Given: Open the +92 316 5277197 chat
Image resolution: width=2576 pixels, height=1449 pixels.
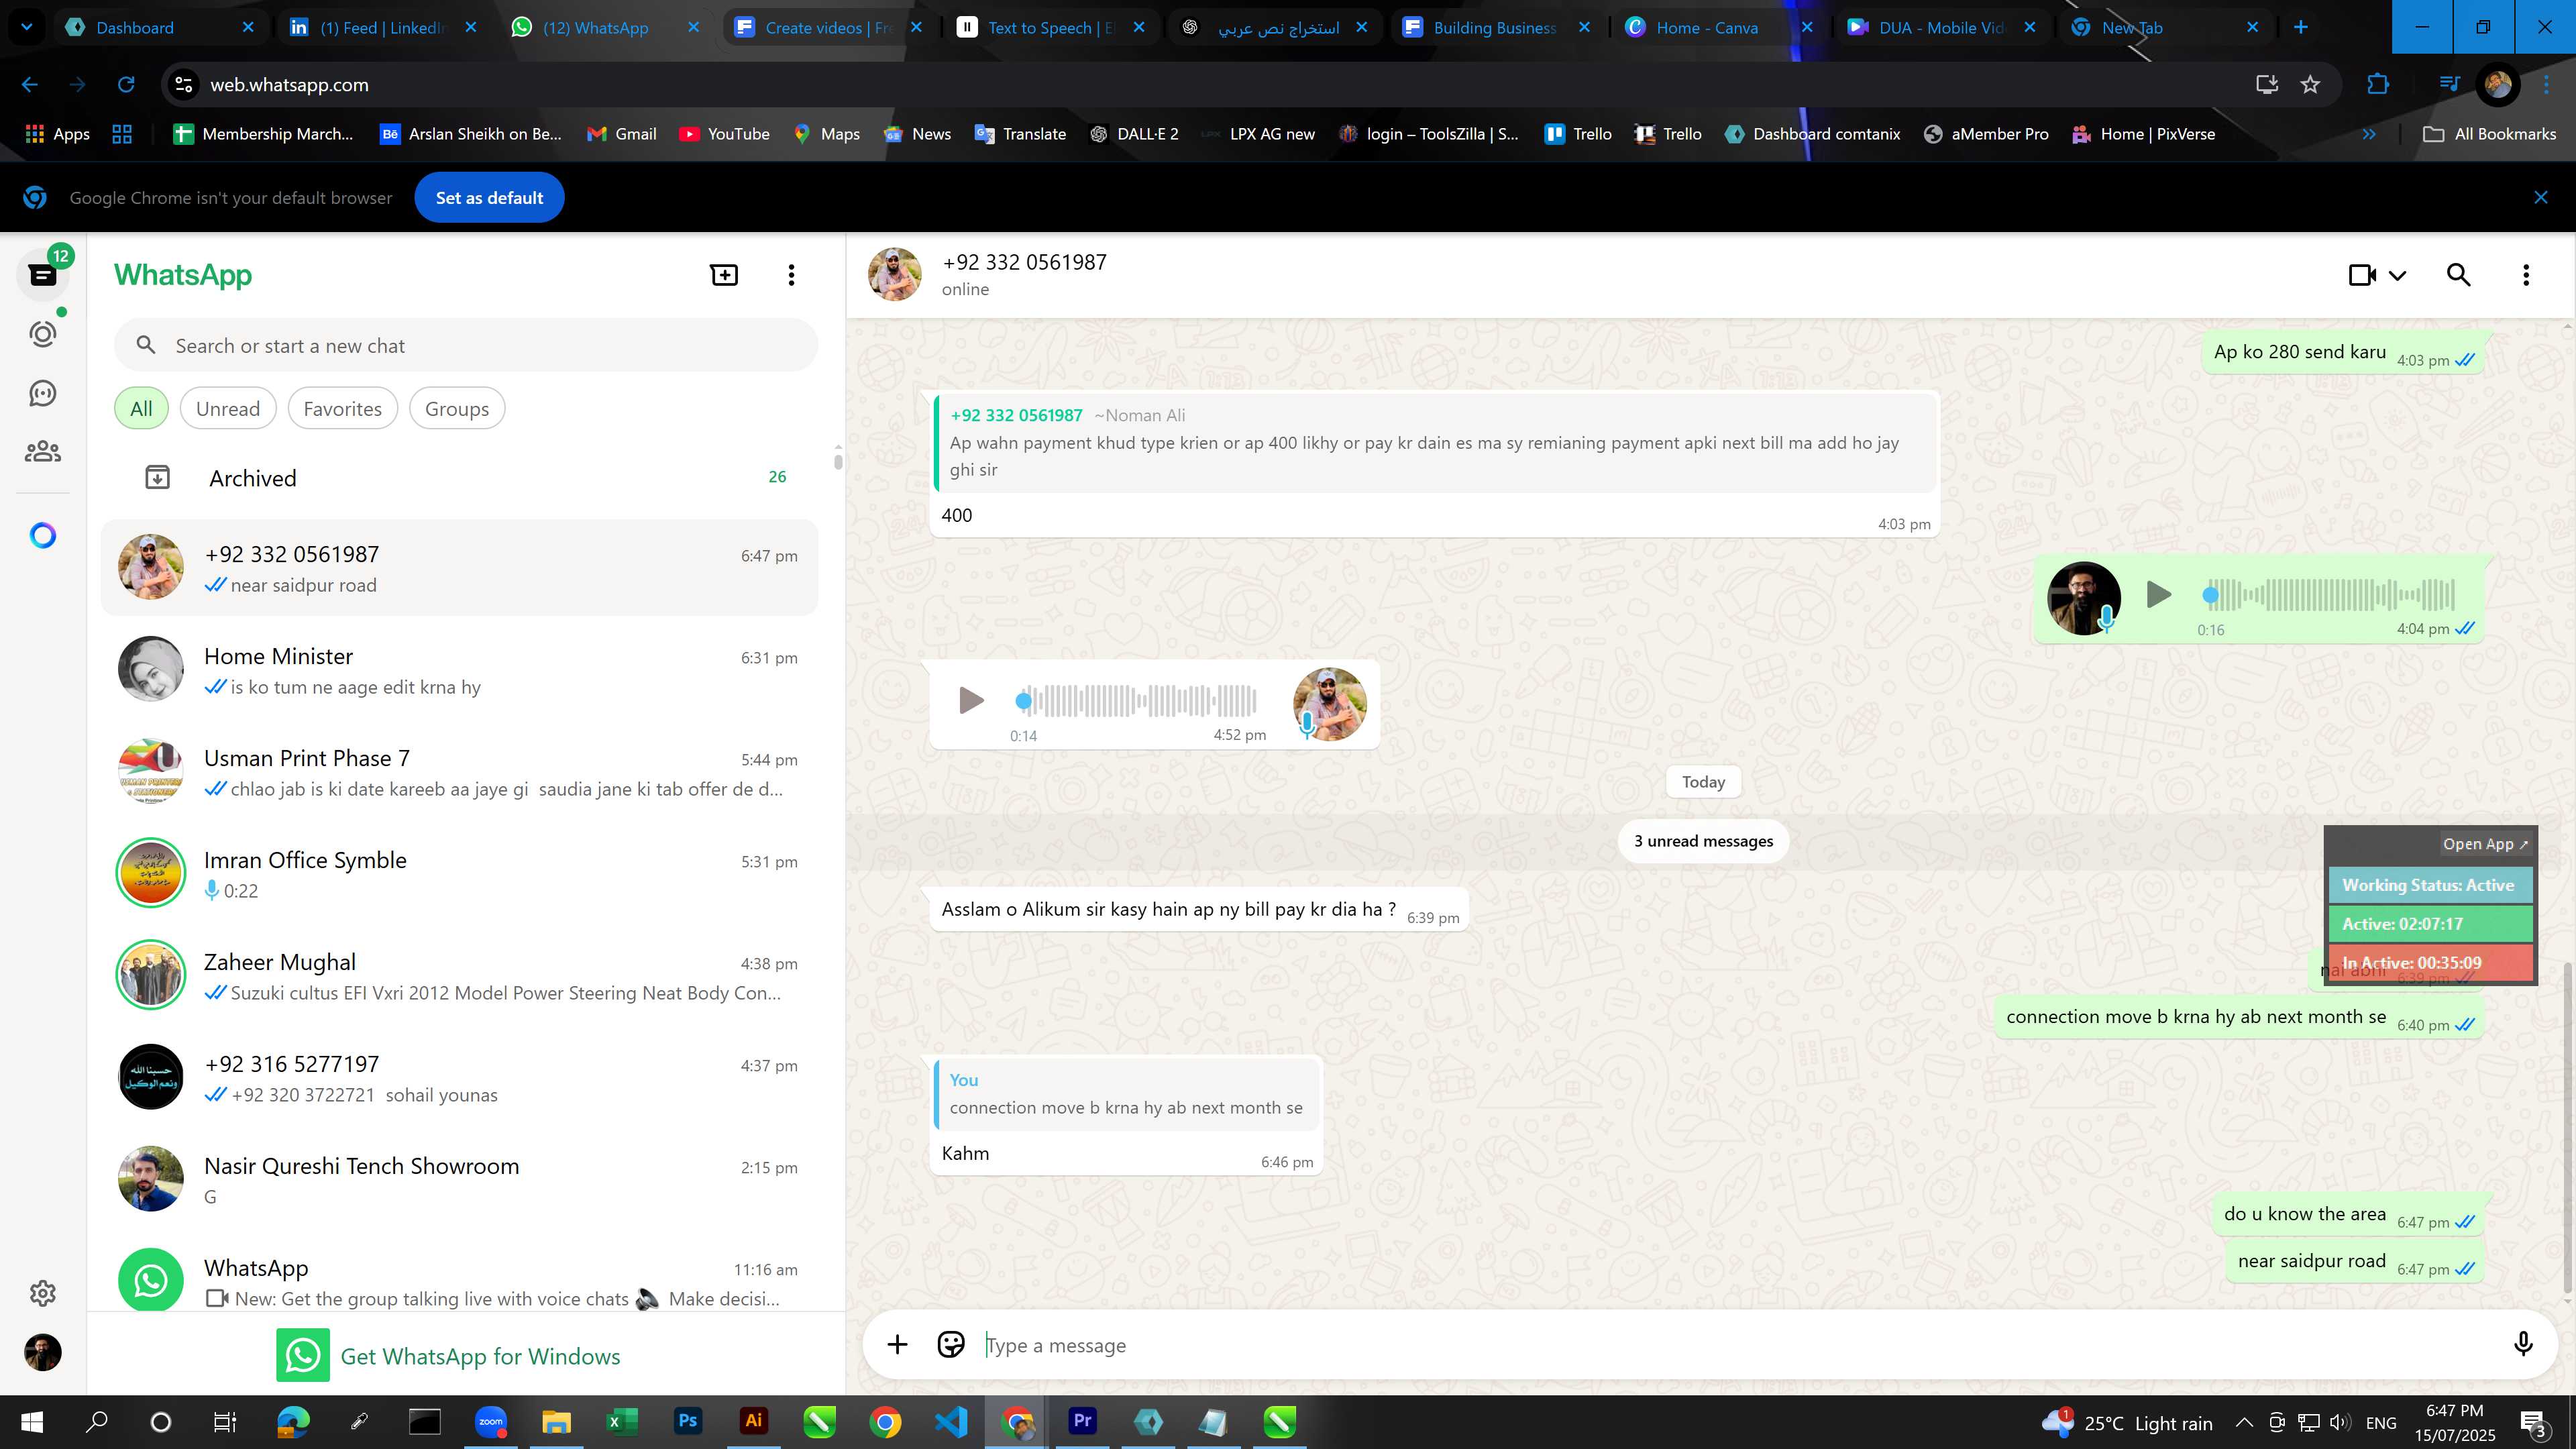Looking at the screenshot, I should click(459, 1078).
